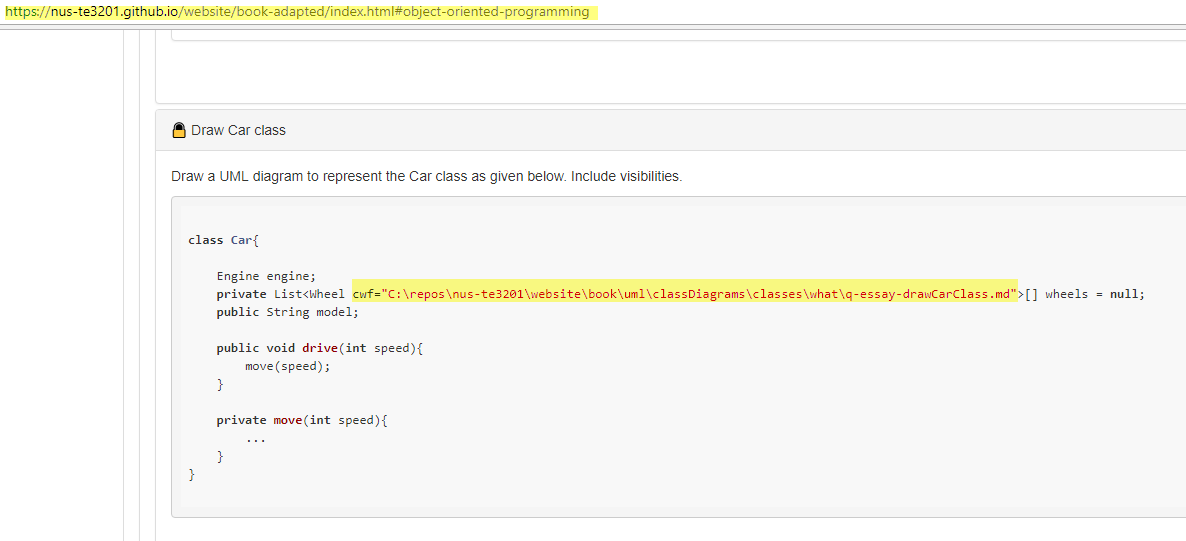Focus the address bar URL
Image resolution: width=1186 pixels, height=541 pixels.
tap(301, 12)
